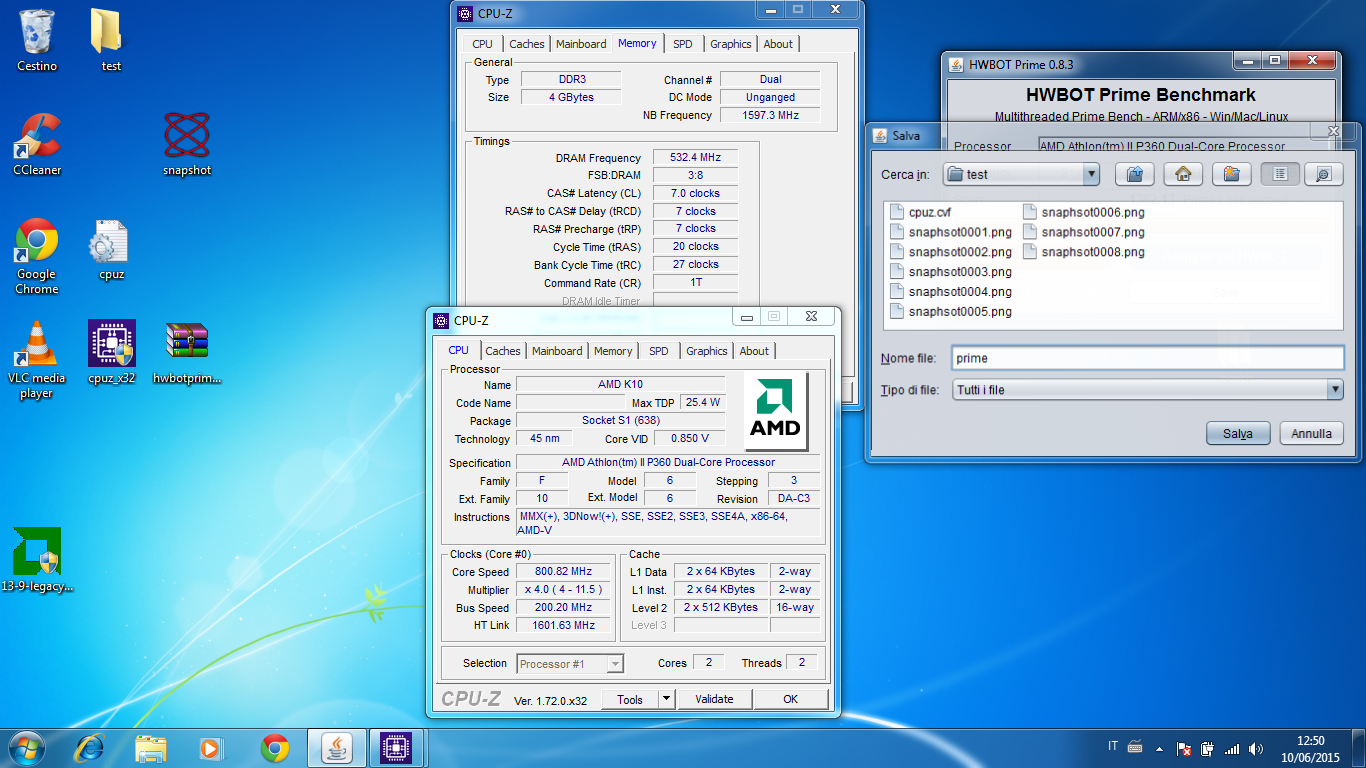The image size is (1366, 768).
Task: Click the Tools button in CPU-Z
Action: tap(630, 699)
